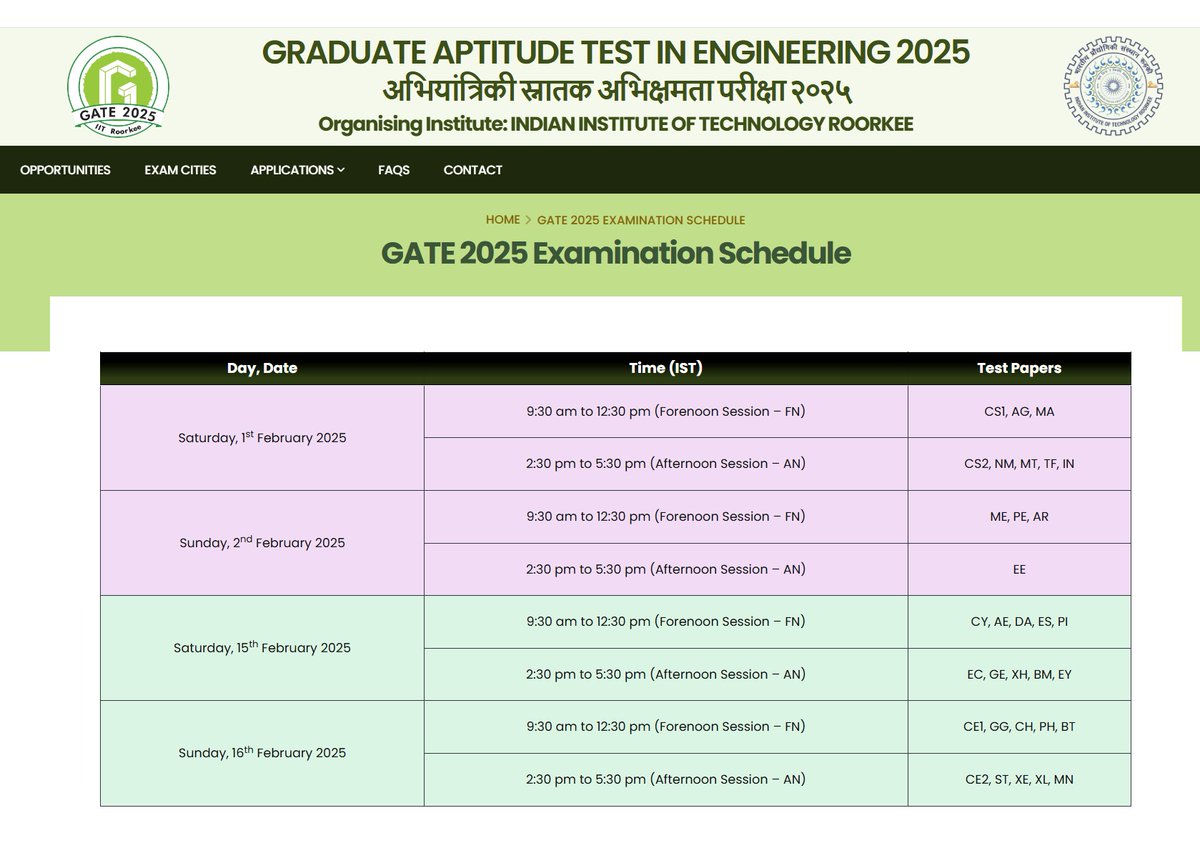Viewport: 1200px width, 848px height.
Task: Click the 'CE1, GG, CH, PH, BT' papers cell
Action: (x=1019, y=727)
